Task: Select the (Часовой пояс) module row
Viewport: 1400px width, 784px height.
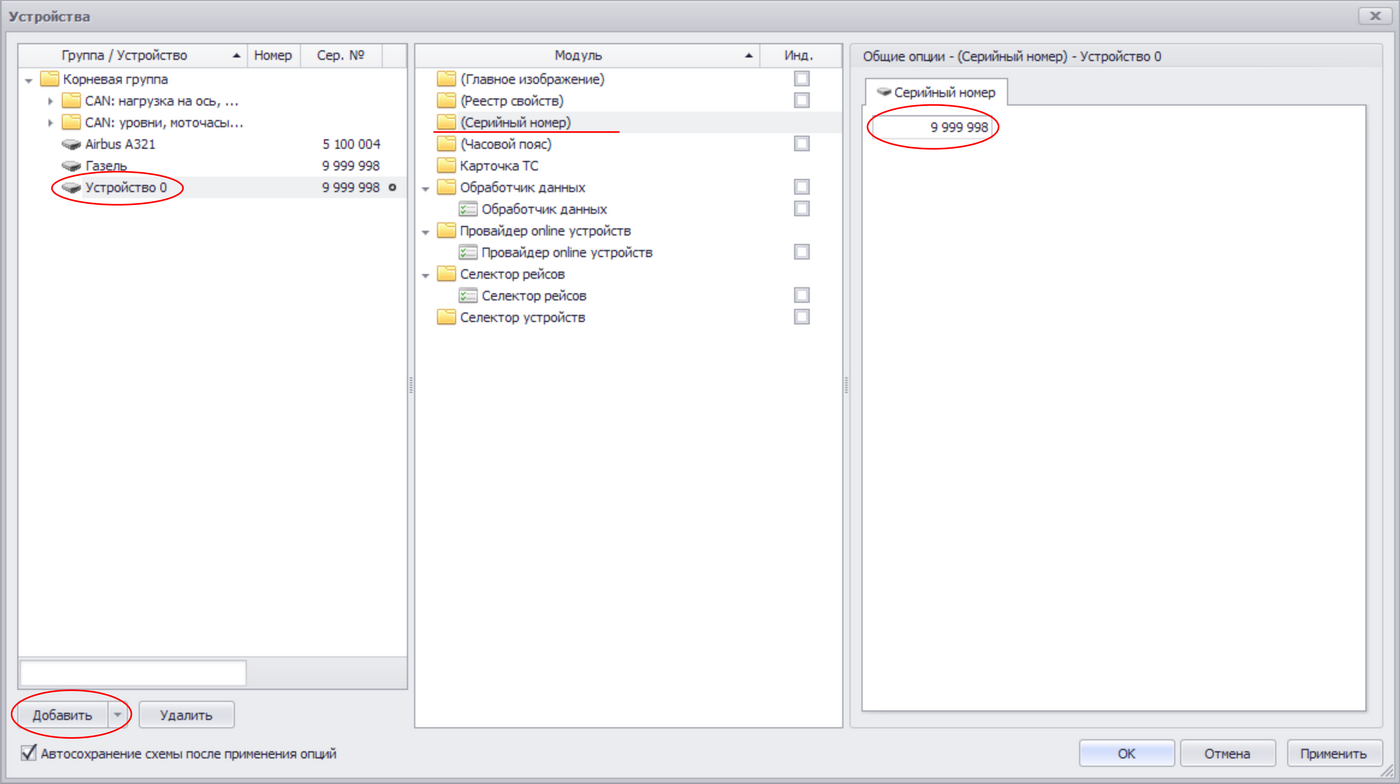Action: tap(628, 144)
